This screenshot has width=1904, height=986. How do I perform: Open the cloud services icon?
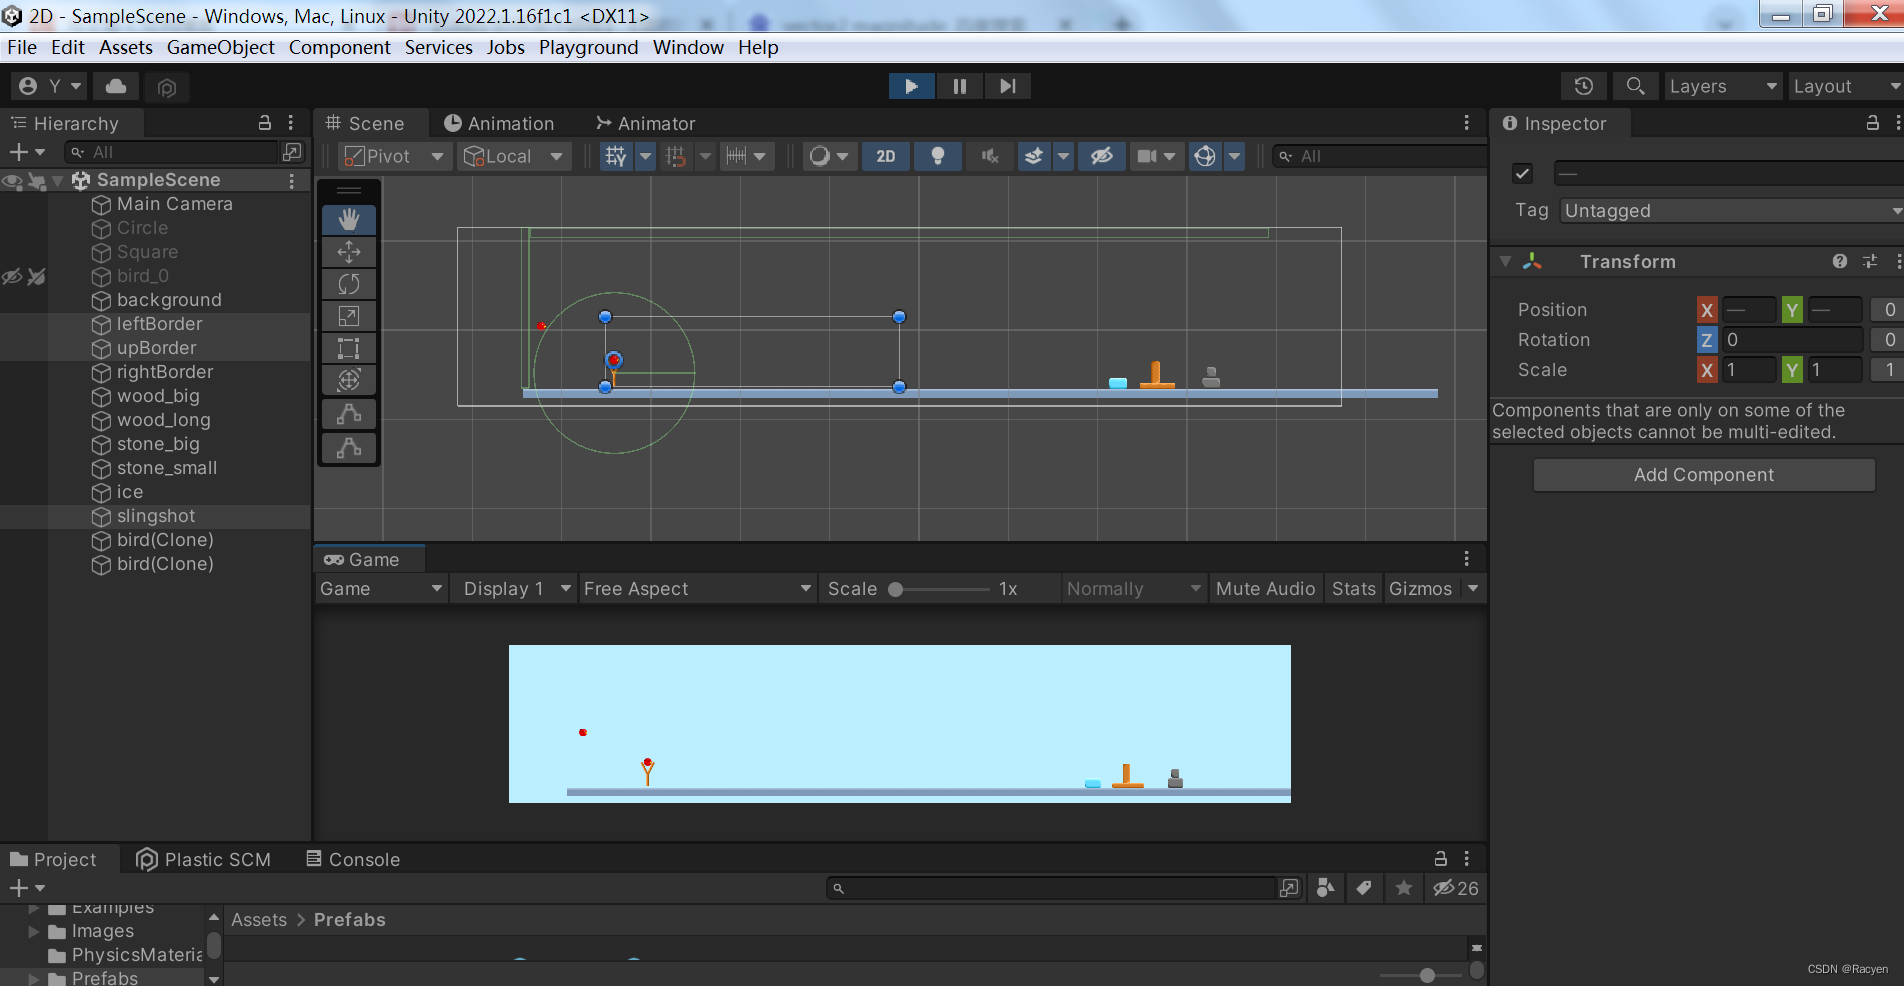116,86
